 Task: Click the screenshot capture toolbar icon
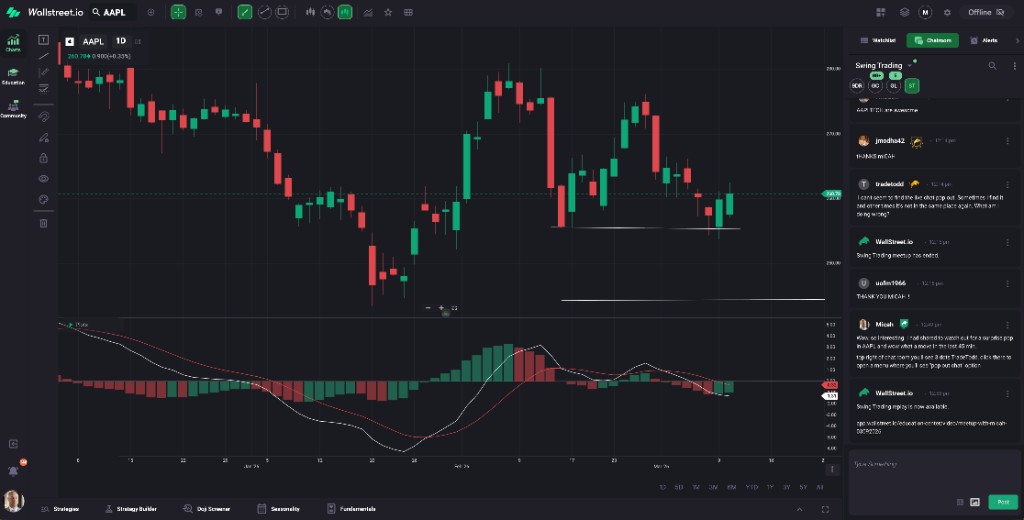coord(199,12)
